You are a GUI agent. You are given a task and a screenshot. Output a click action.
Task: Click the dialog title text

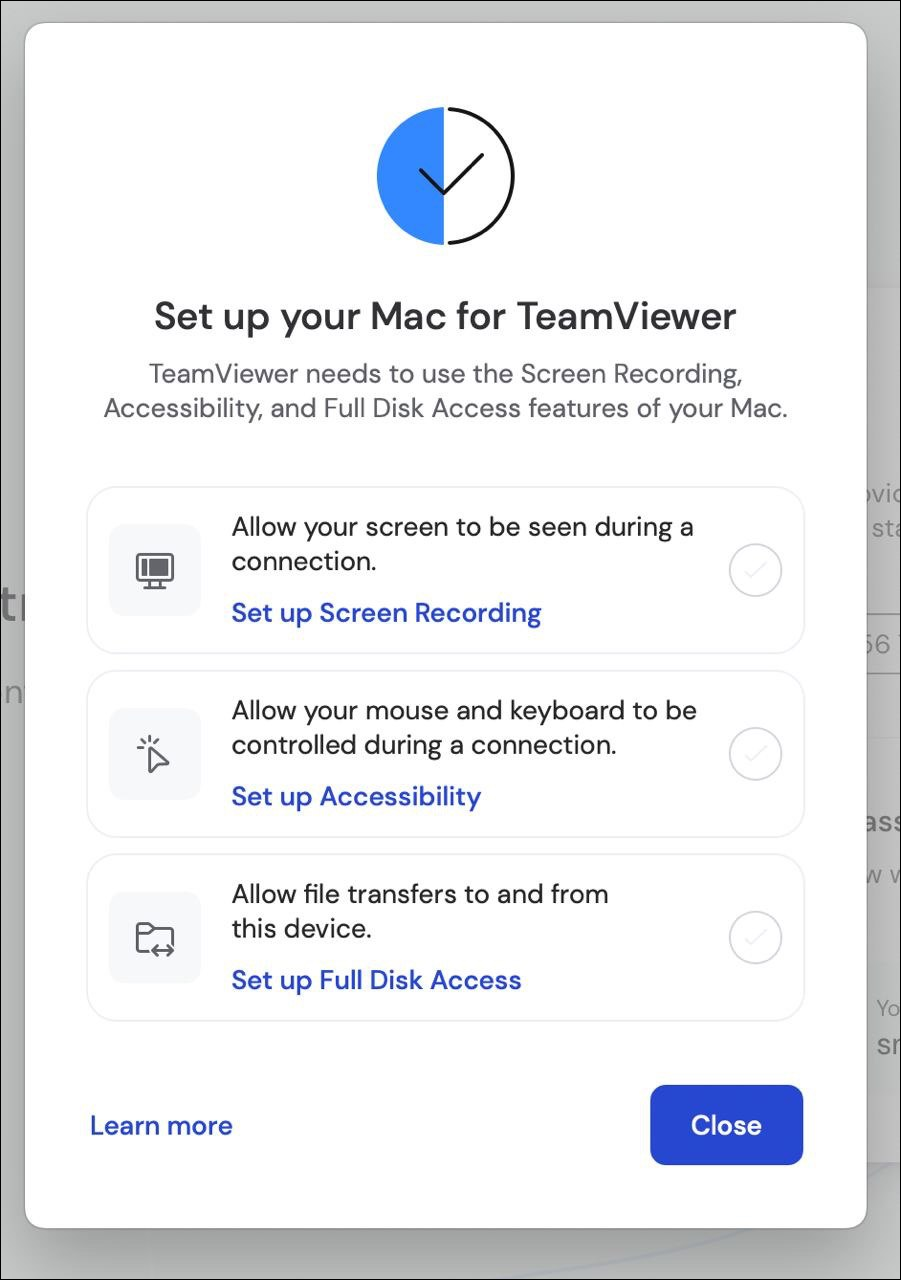coord(444,315)
